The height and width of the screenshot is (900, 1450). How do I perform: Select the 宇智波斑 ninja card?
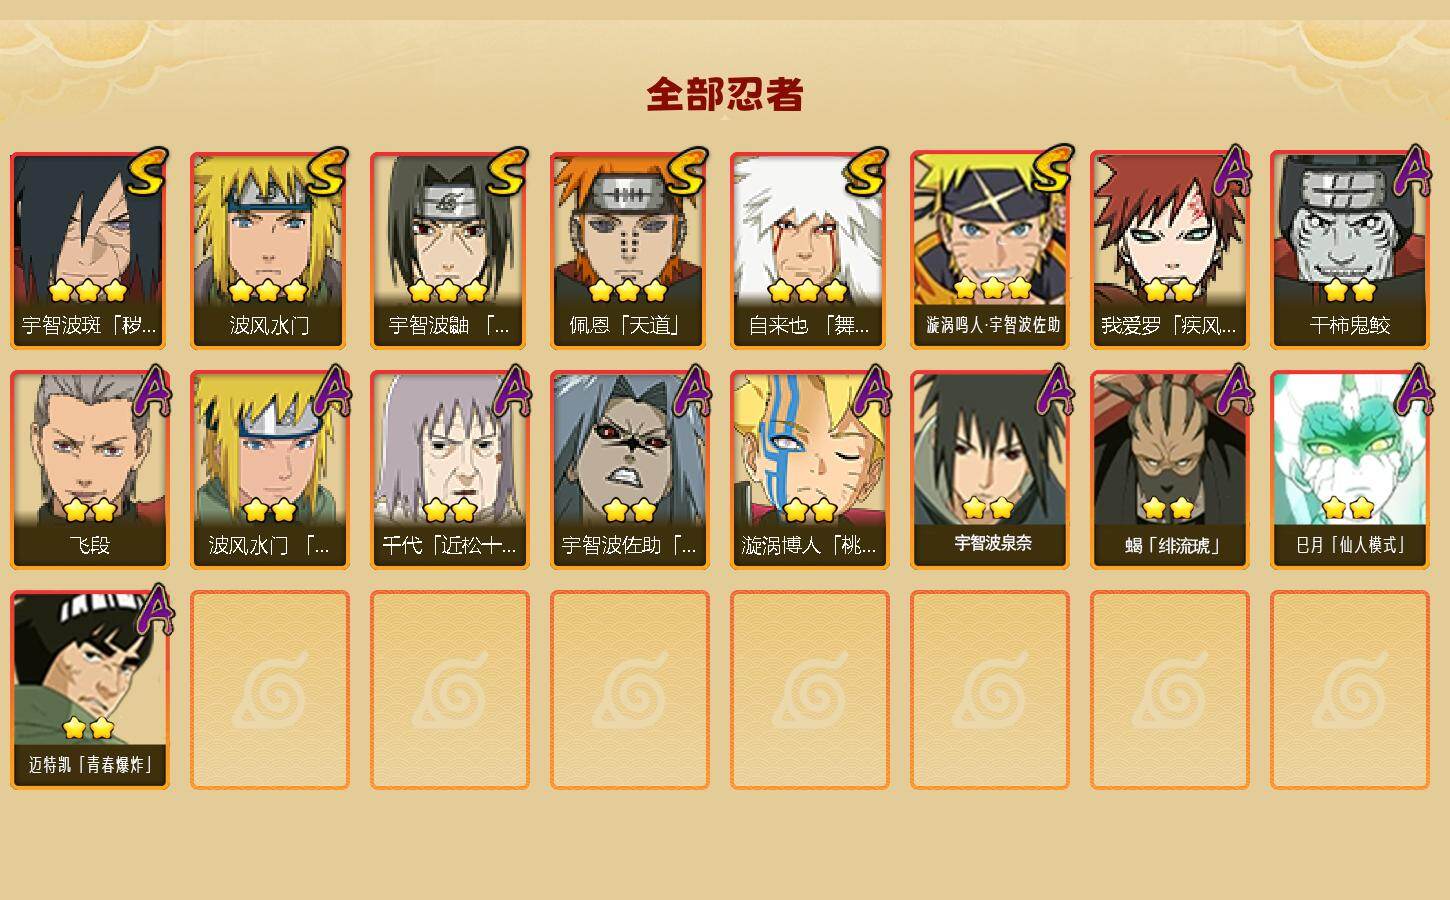pyautogui.click(x=90, y=250)
